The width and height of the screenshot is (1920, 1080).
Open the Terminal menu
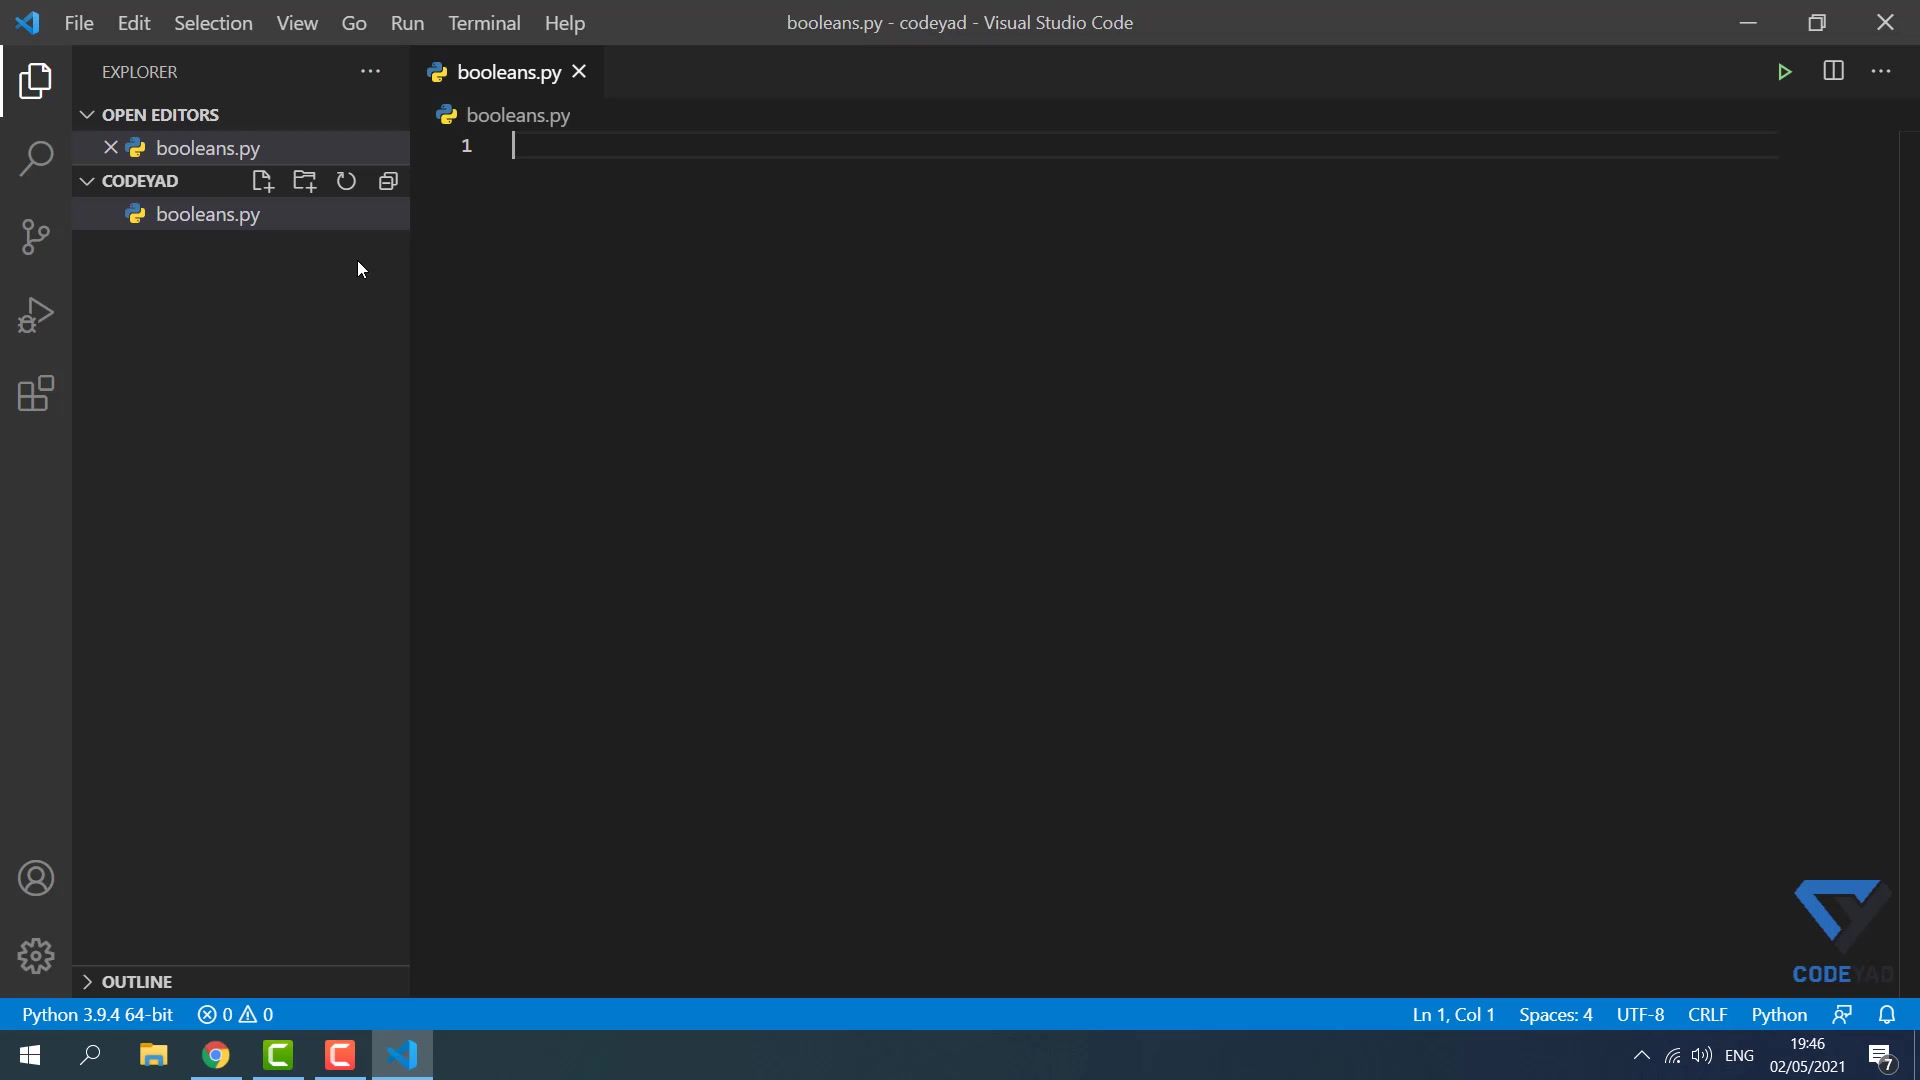pos(484,23)
